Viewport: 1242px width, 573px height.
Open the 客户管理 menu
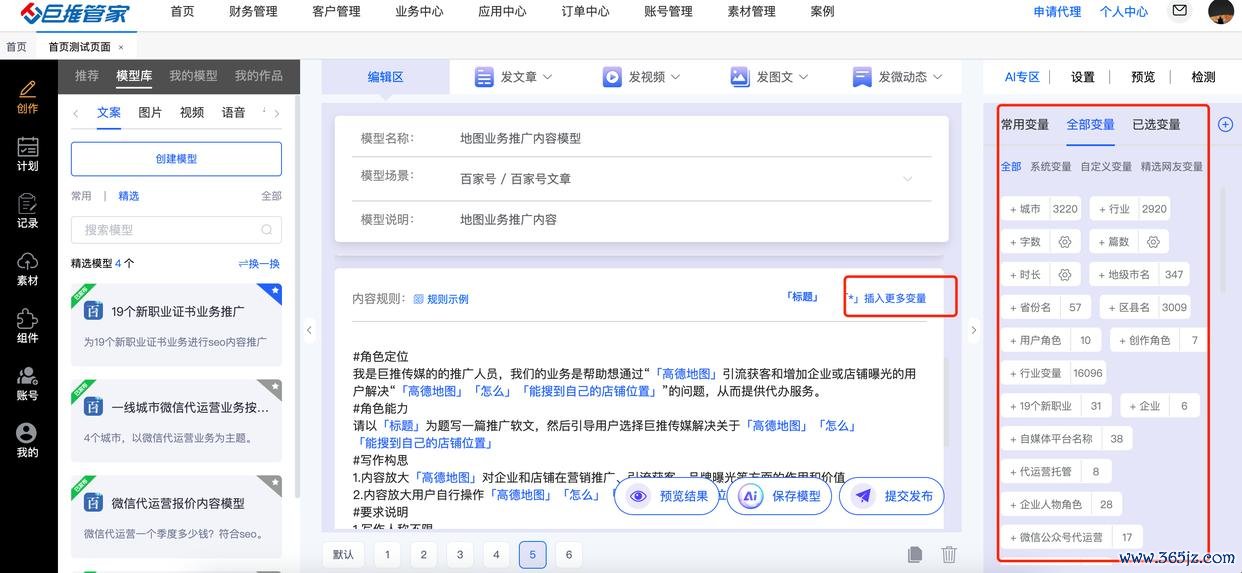pyautogui.click(x=336, y=12)
